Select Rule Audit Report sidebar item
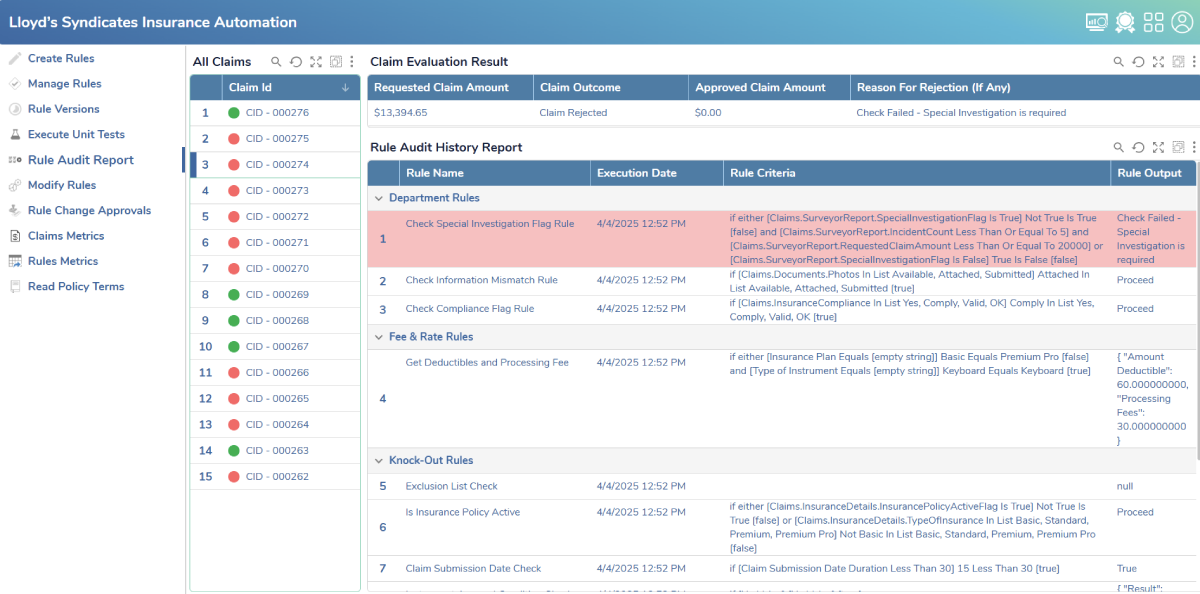Viewport: 1200px width, 594px height. coord(81,160)
